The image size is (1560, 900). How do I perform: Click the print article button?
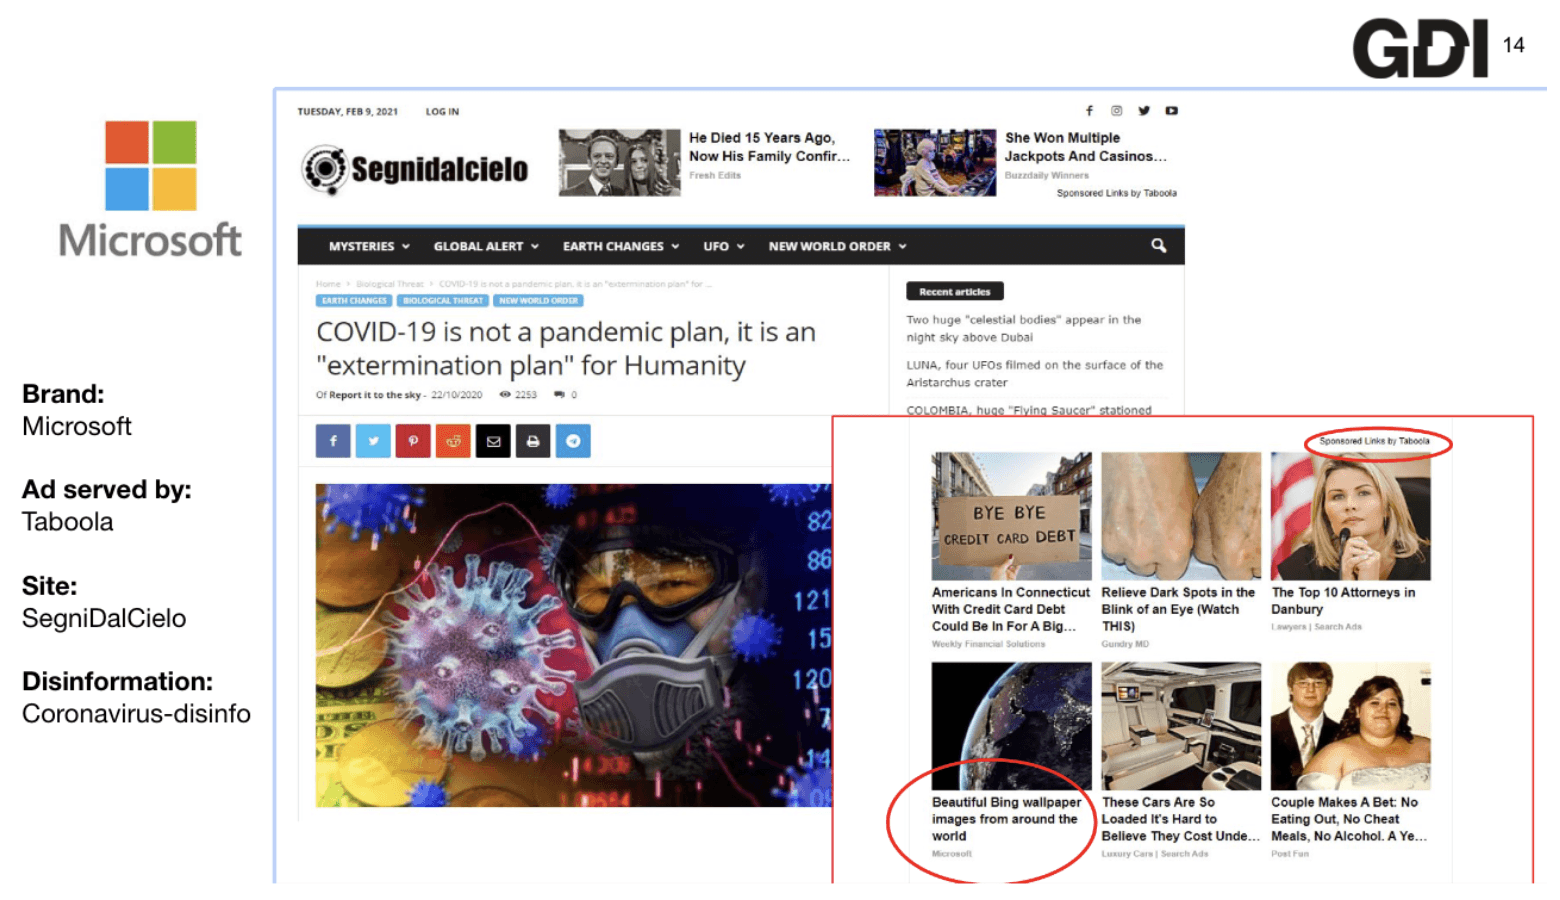click(x=533, y=441)
